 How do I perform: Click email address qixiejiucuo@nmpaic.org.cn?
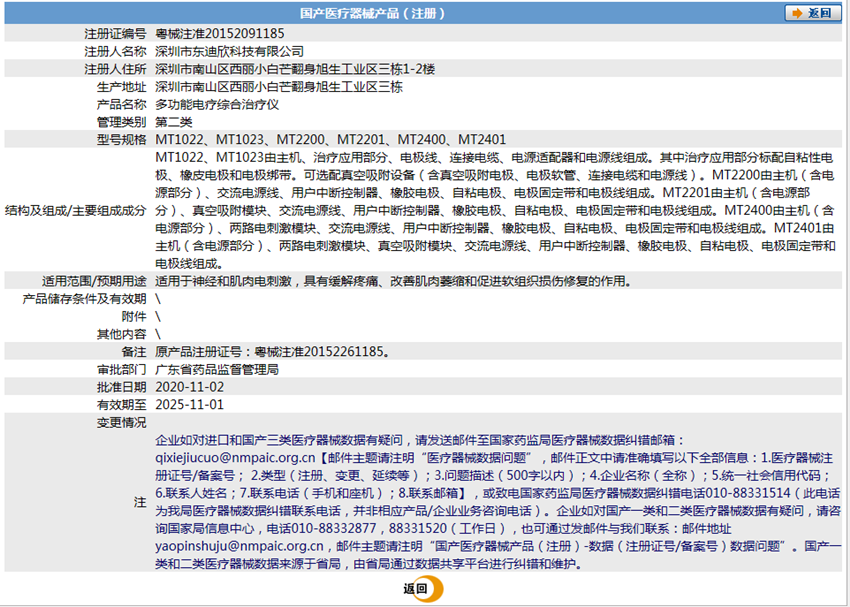point(235,458)
